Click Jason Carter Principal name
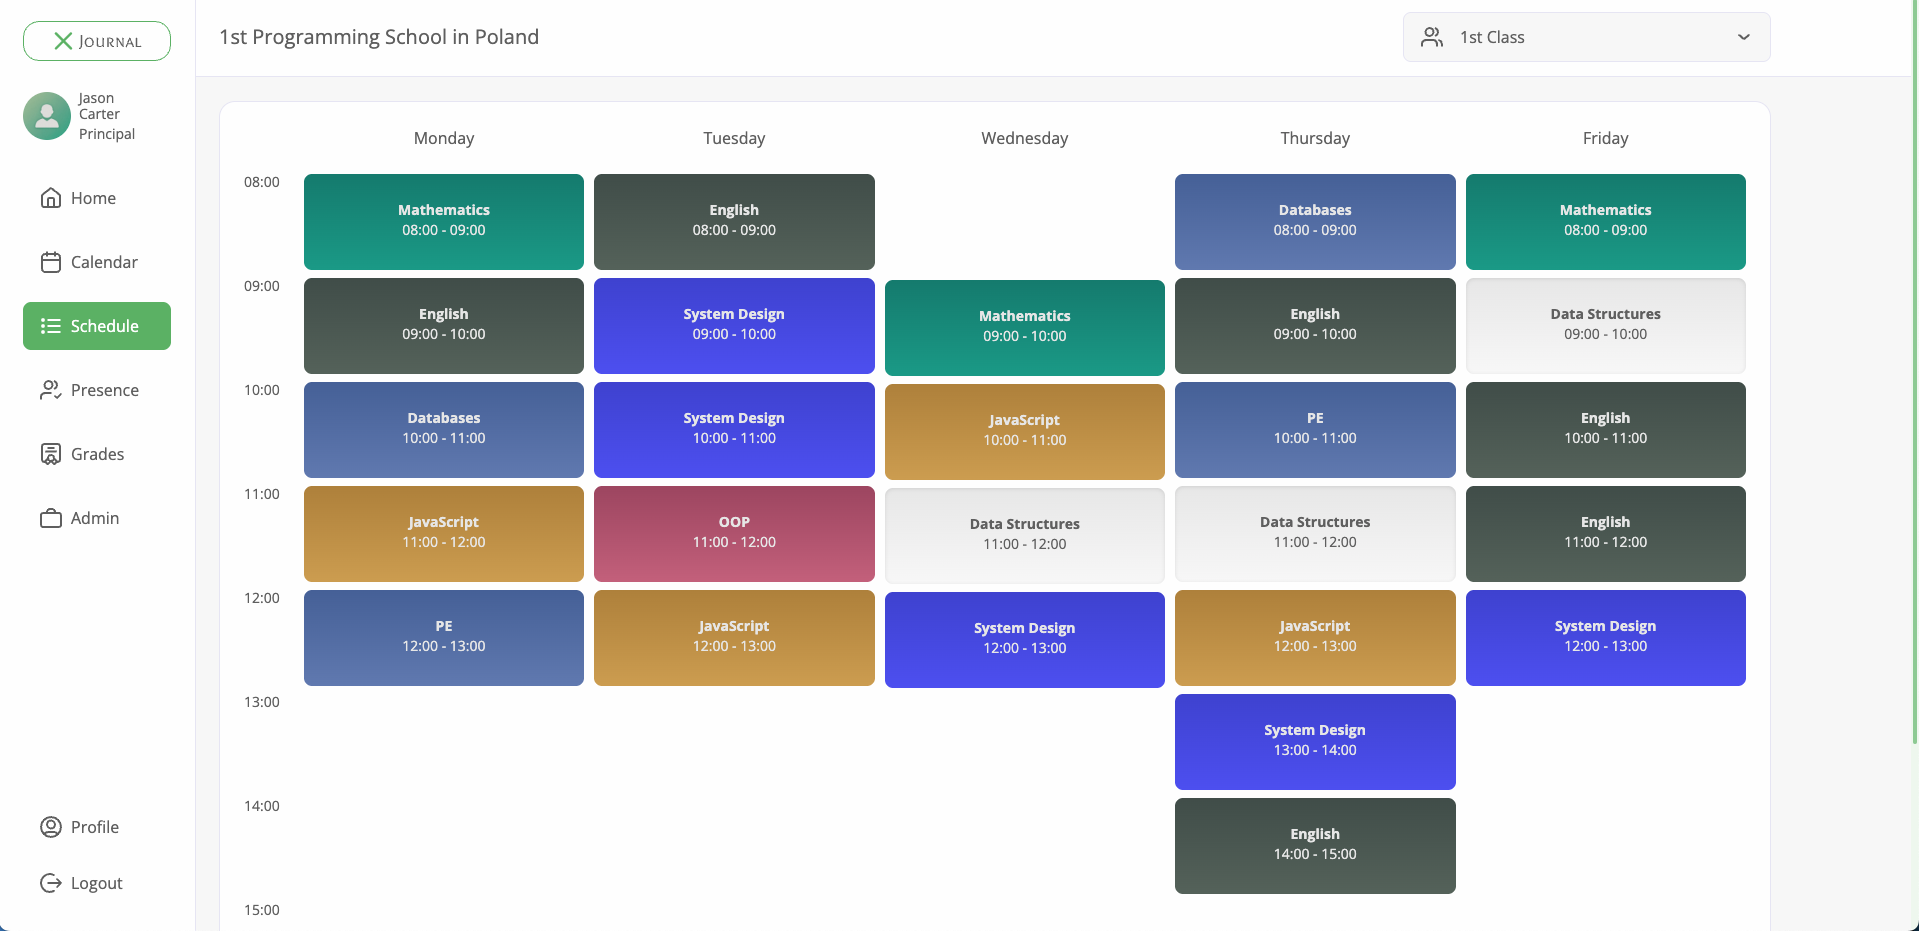 click(107, 116)
